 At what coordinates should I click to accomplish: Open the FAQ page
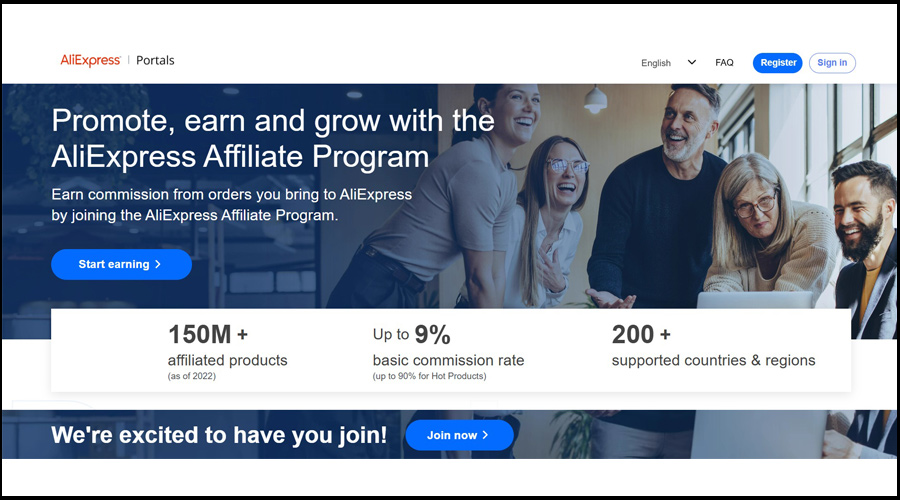pos(724,63)
